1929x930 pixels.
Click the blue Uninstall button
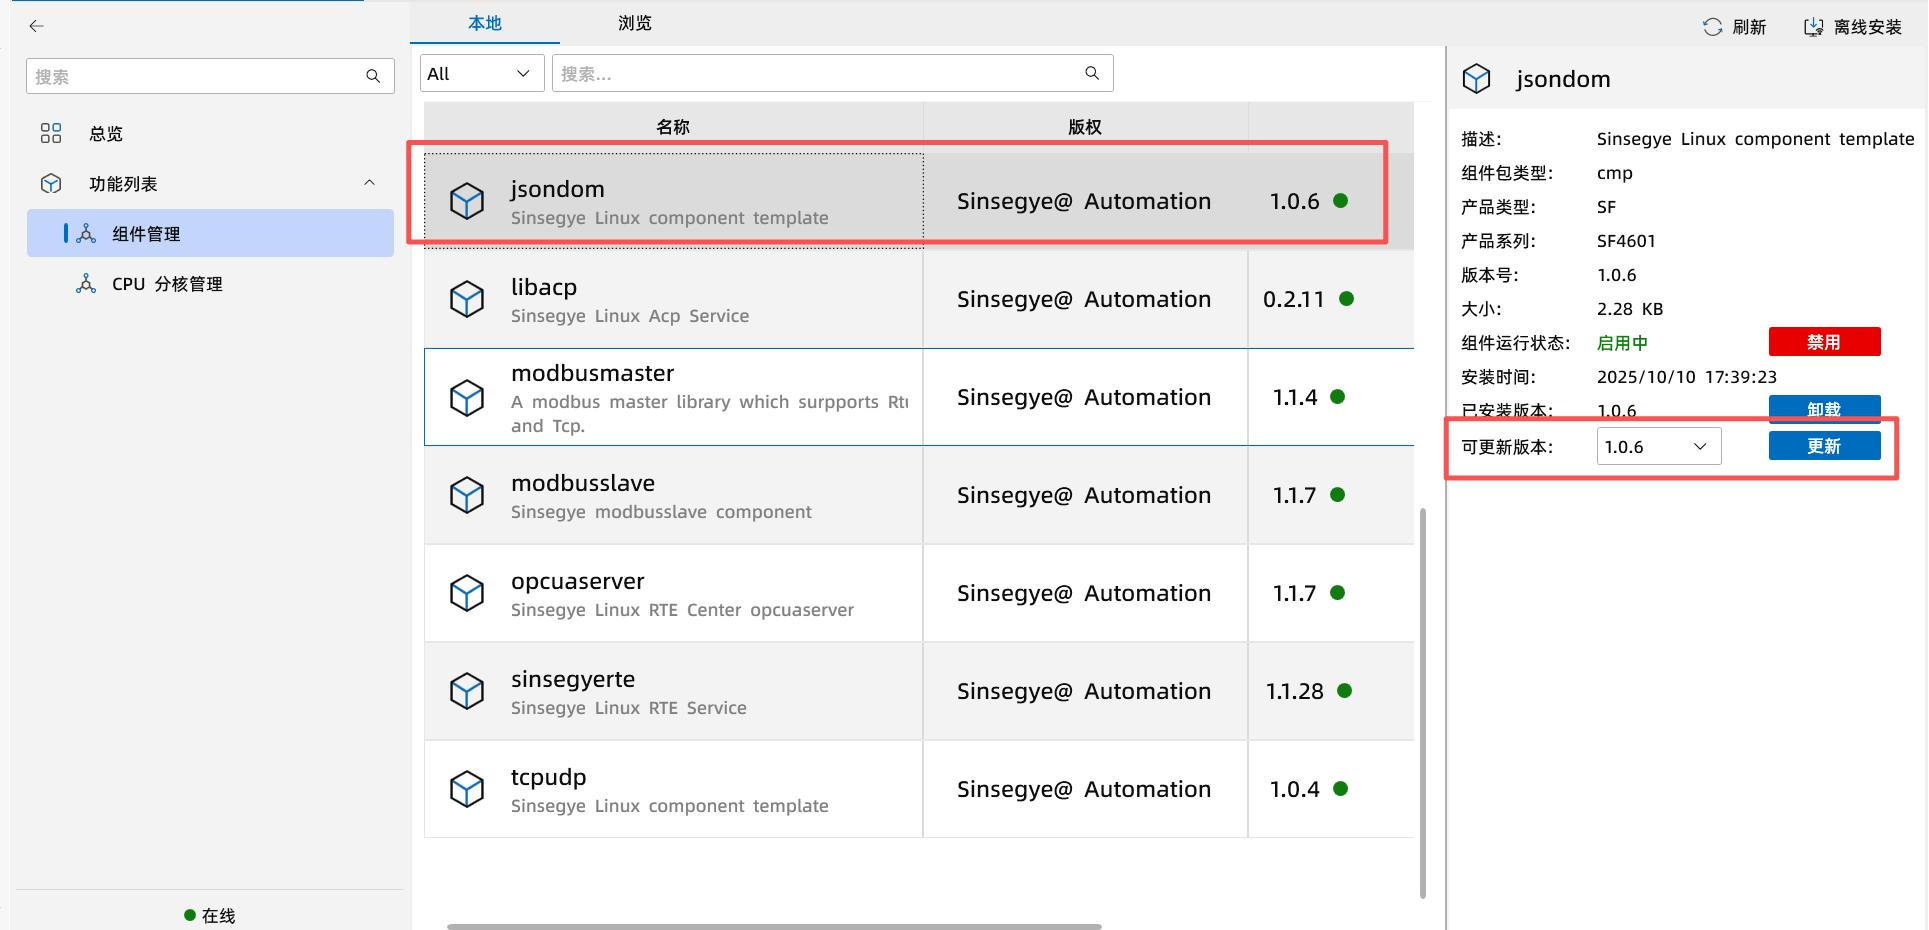1823,406
